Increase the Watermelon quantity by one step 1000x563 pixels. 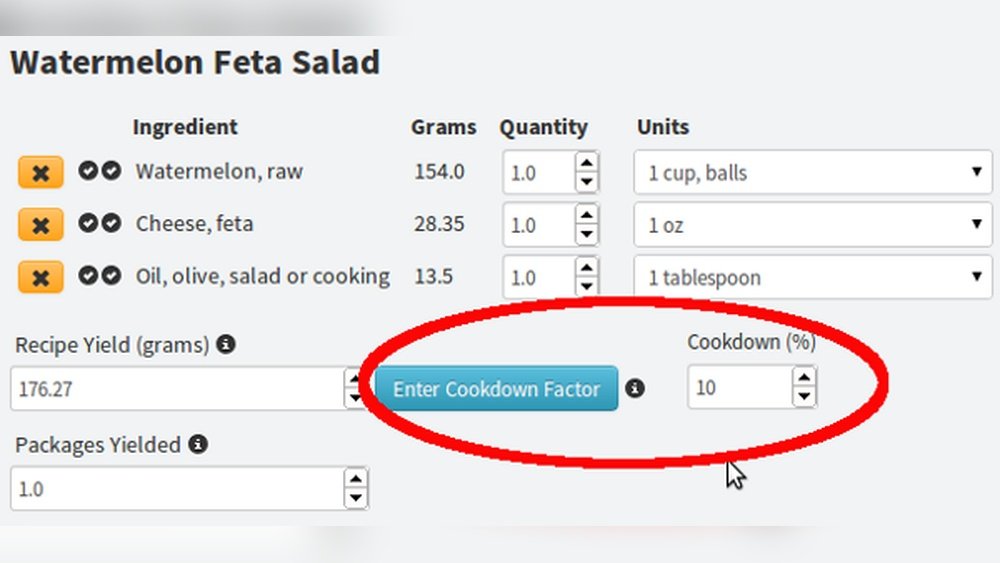587,162
